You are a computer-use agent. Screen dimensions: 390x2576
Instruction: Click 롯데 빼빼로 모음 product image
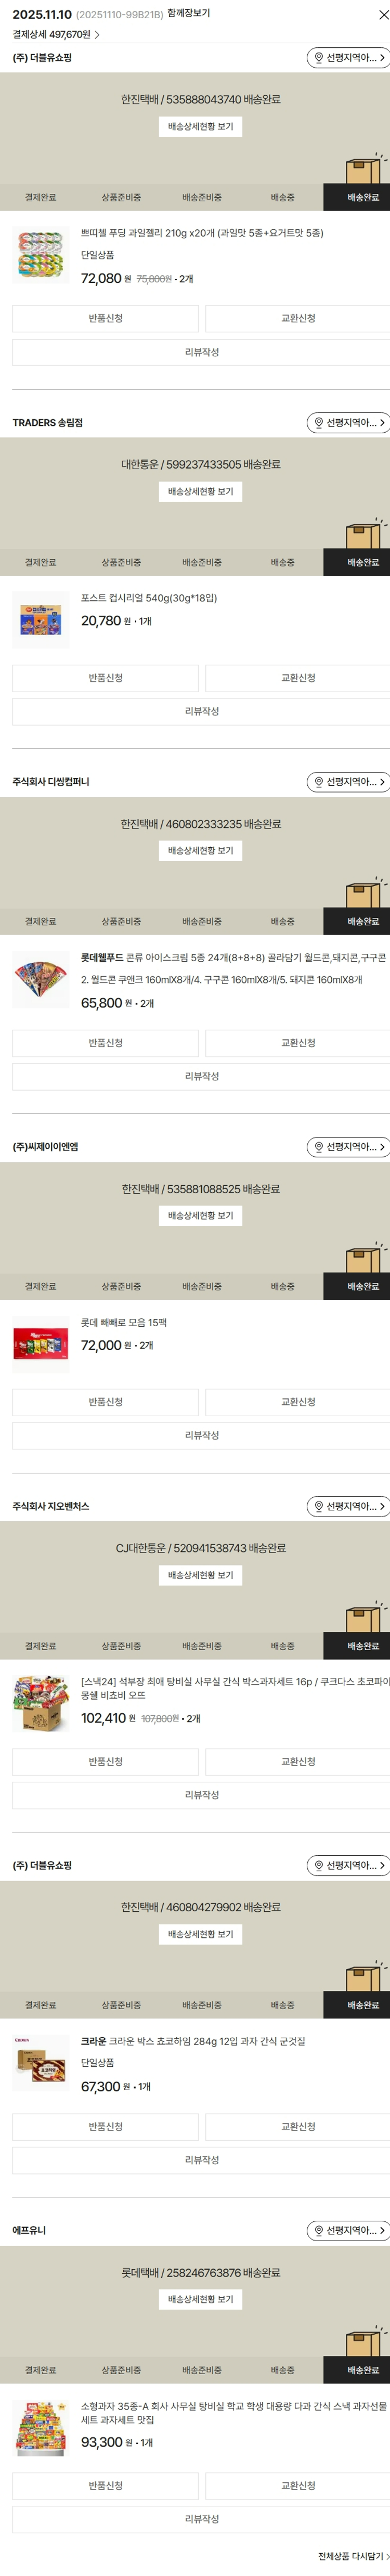(x=41, y=1343)
